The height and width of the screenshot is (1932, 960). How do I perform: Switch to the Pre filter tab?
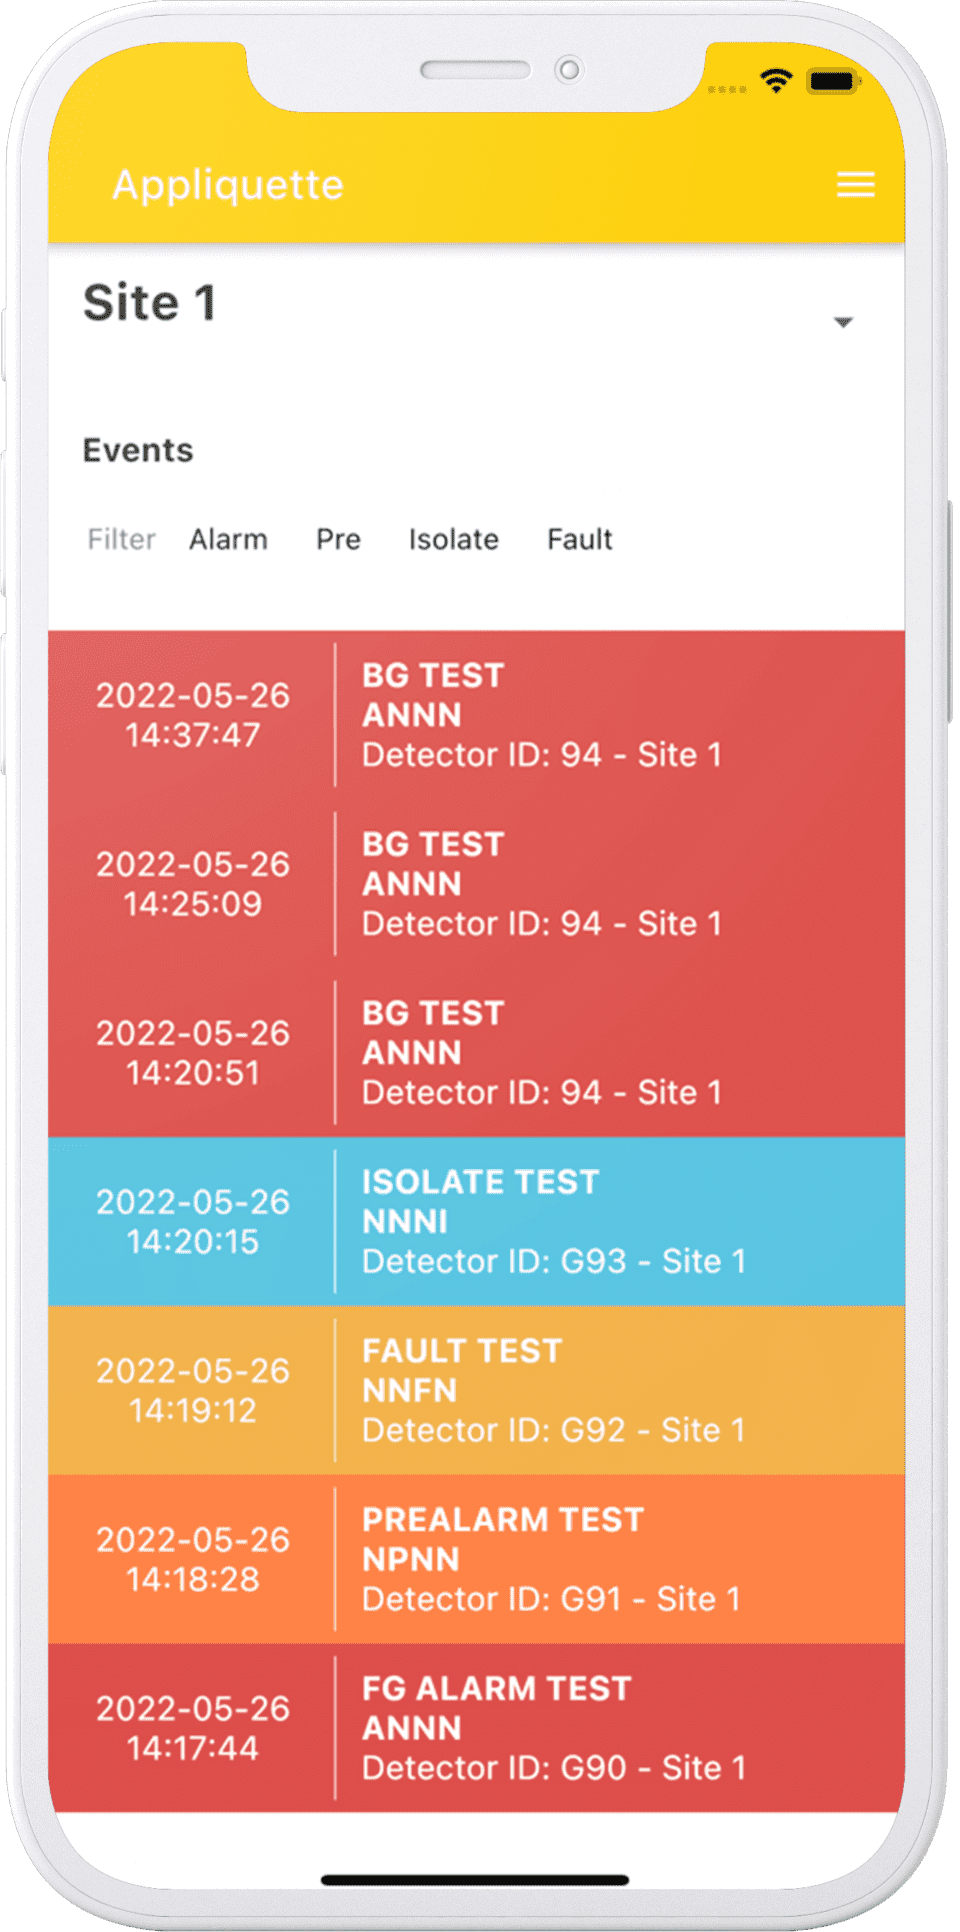pyautogui.click(x=338, y=539)
